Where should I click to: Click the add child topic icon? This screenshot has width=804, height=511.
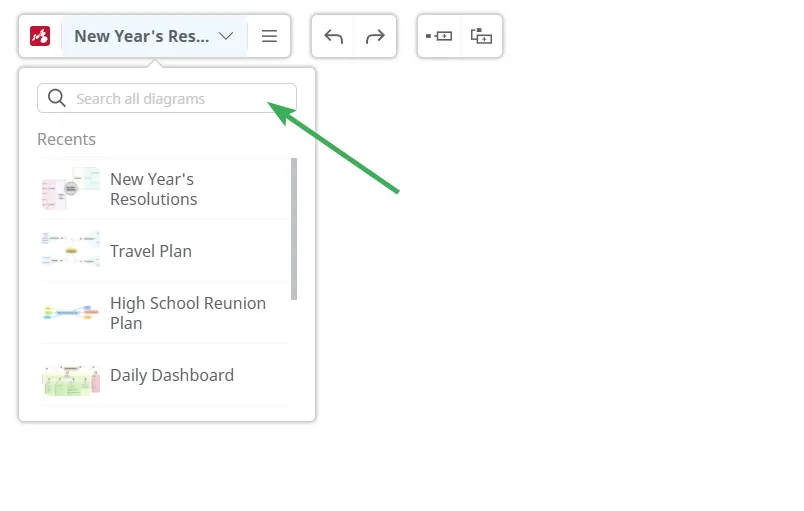(x=481, y=36)
